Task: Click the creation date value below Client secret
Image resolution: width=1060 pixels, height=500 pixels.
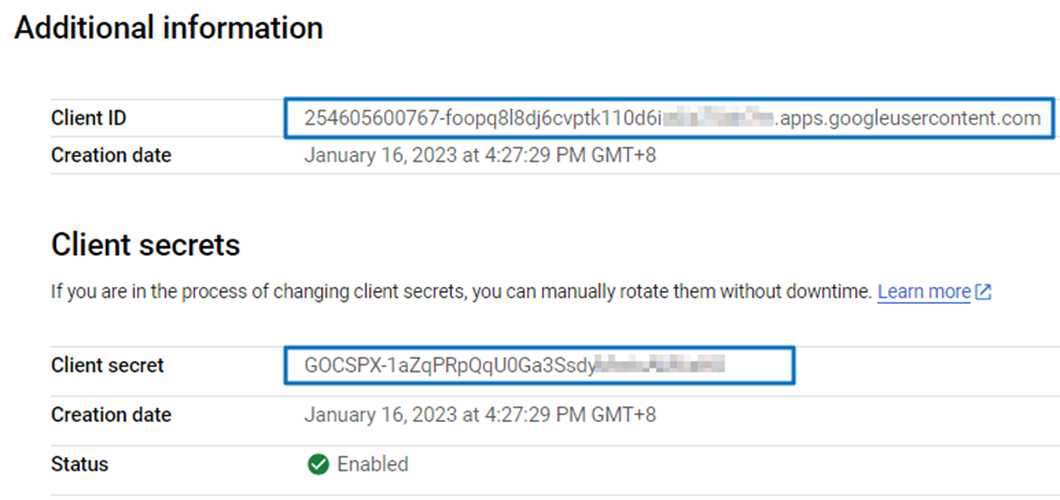Action: coord(480,414)
